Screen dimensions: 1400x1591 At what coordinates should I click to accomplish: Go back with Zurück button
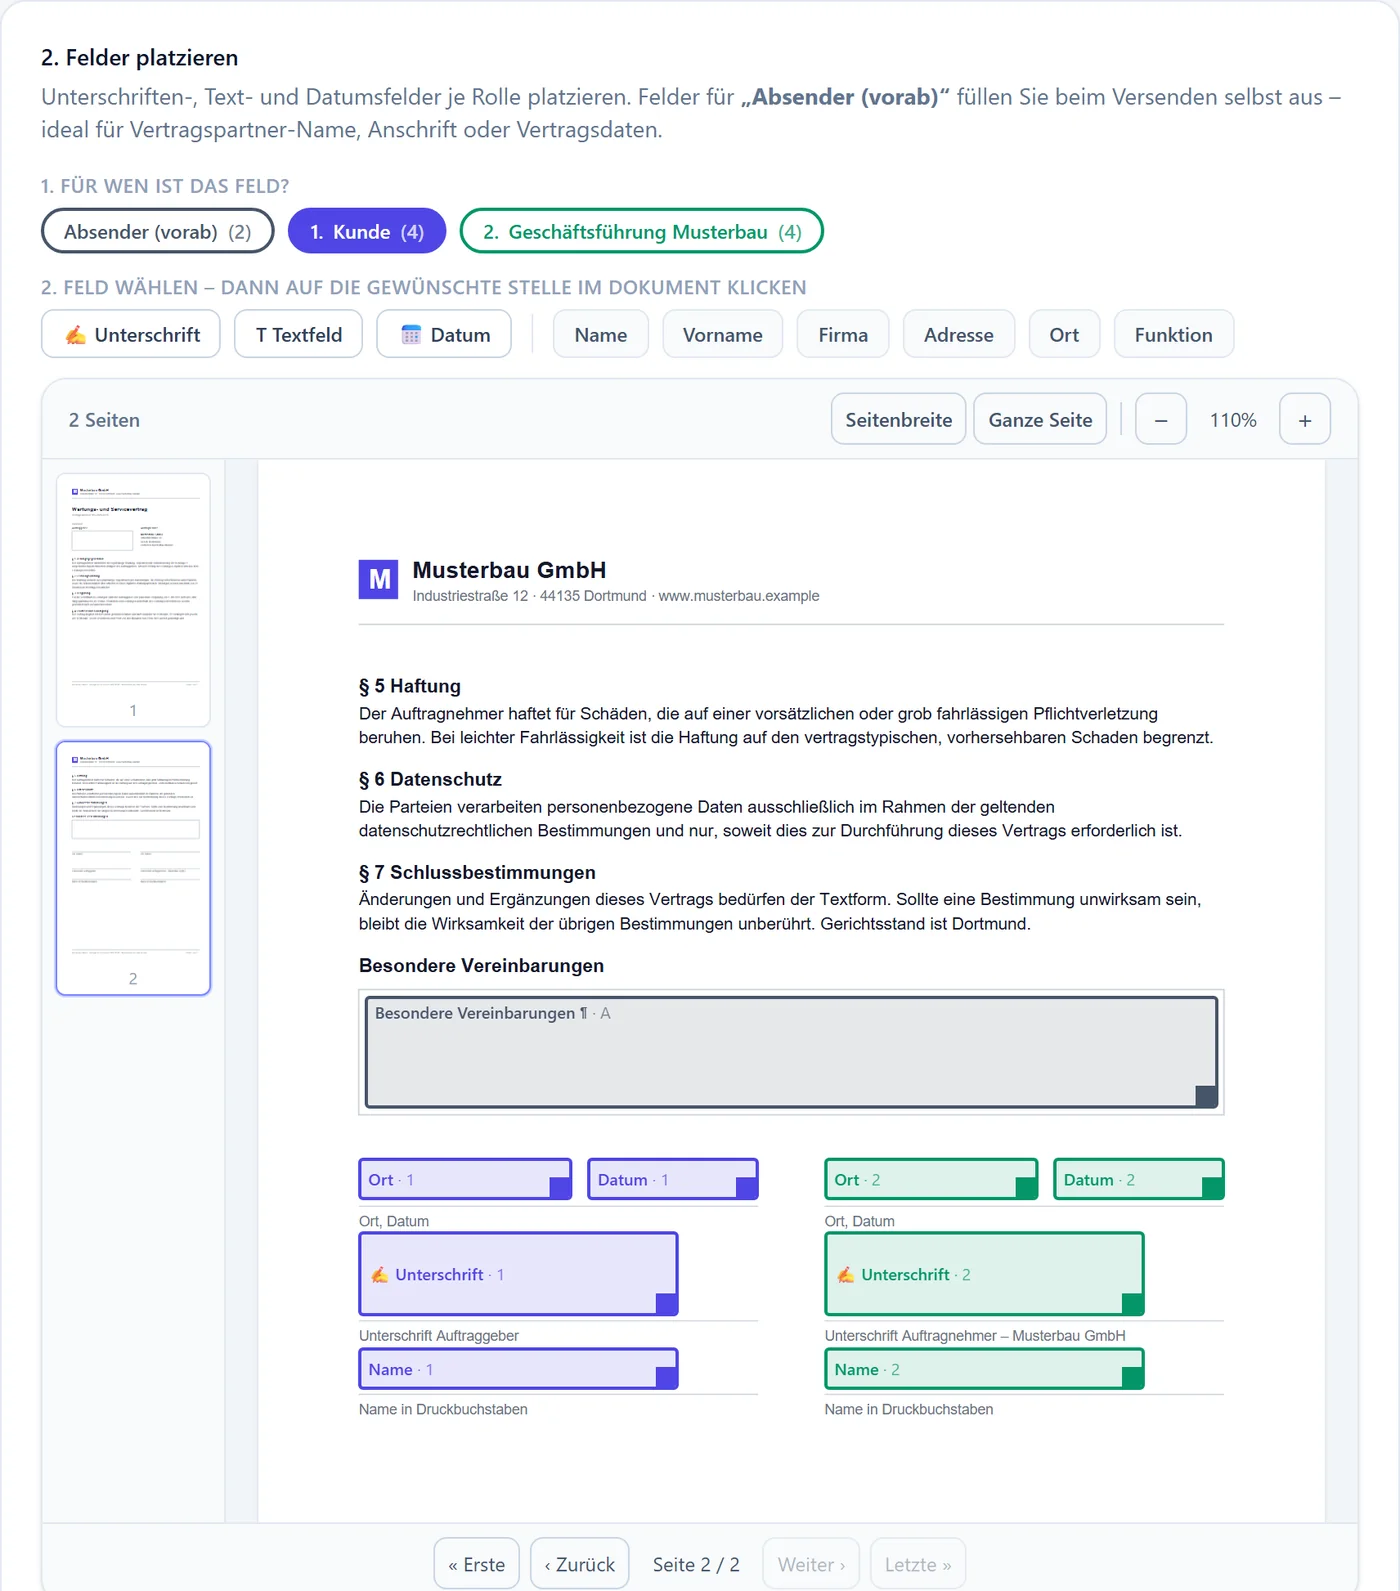(579, 1563)
